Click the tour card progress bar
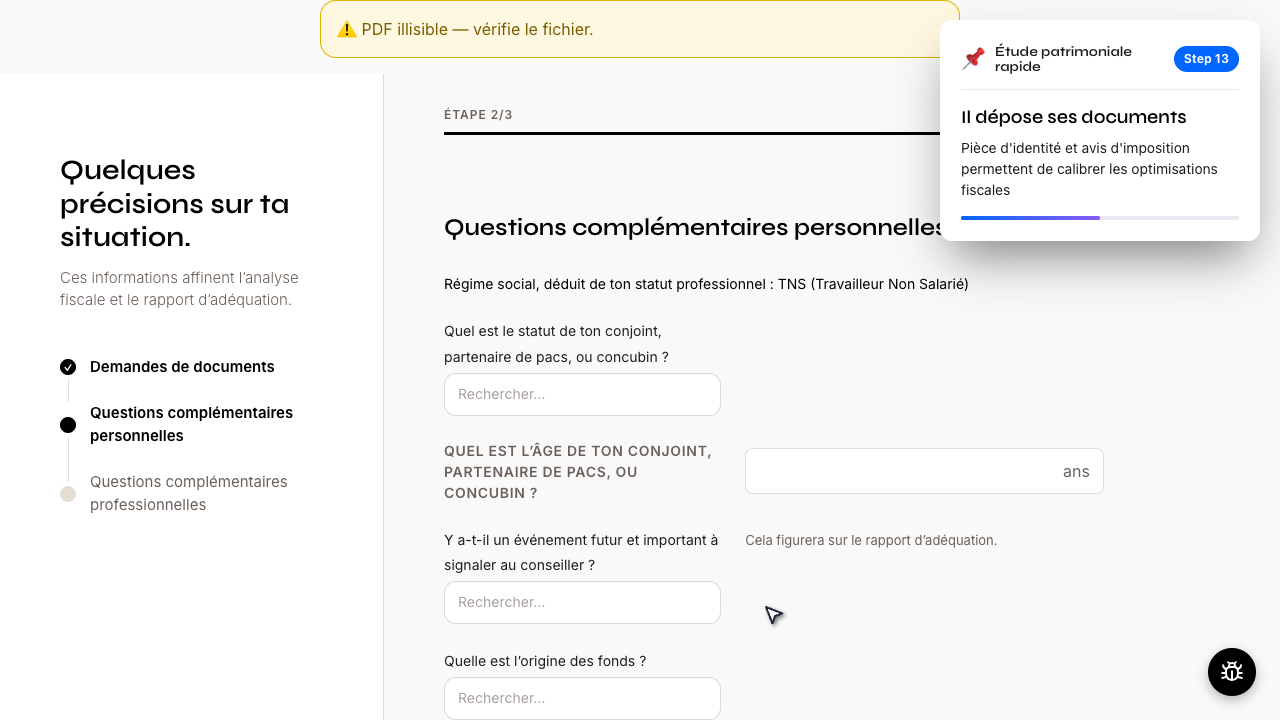1280x720 pixels. point(1100,217)
